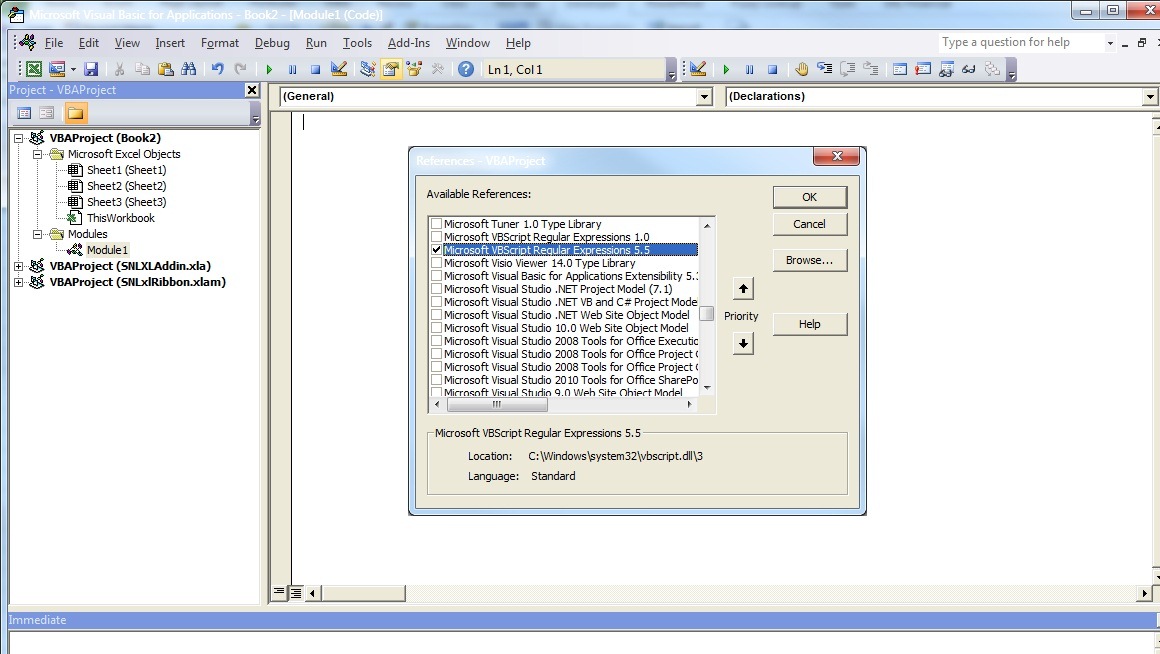Click Cancel in the References dialog
Screen dimensions: 1160x654
[809, 224]
